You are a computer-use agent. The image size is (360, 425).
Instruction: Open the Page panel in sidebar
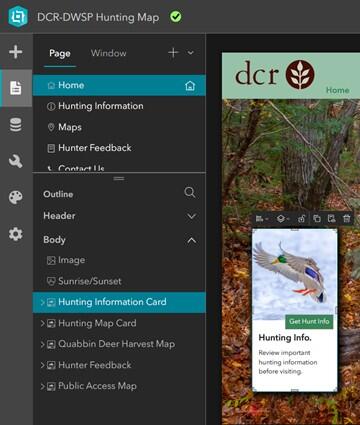pos(16,88)
